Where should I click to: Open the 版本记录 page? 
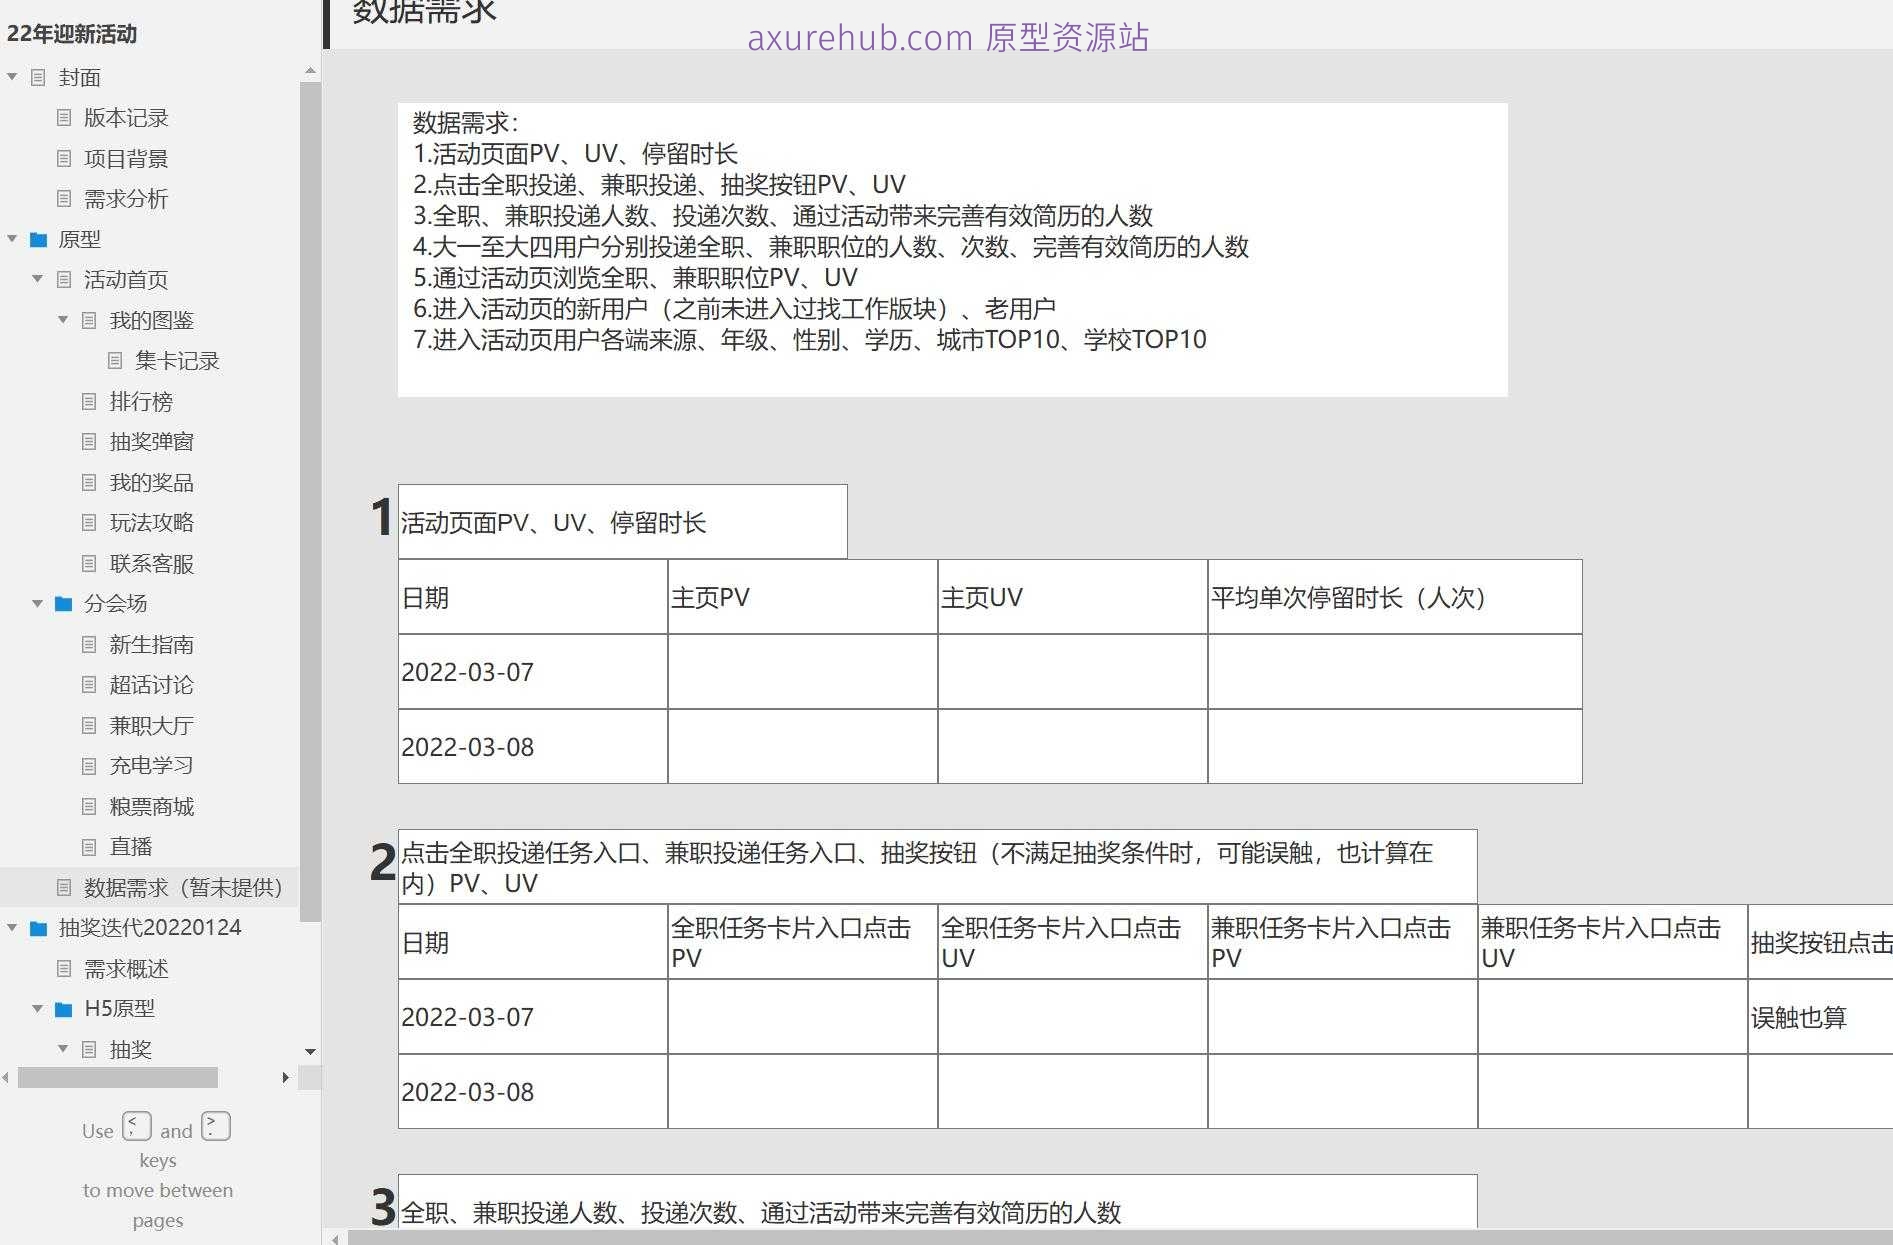(x=126, y=118)
